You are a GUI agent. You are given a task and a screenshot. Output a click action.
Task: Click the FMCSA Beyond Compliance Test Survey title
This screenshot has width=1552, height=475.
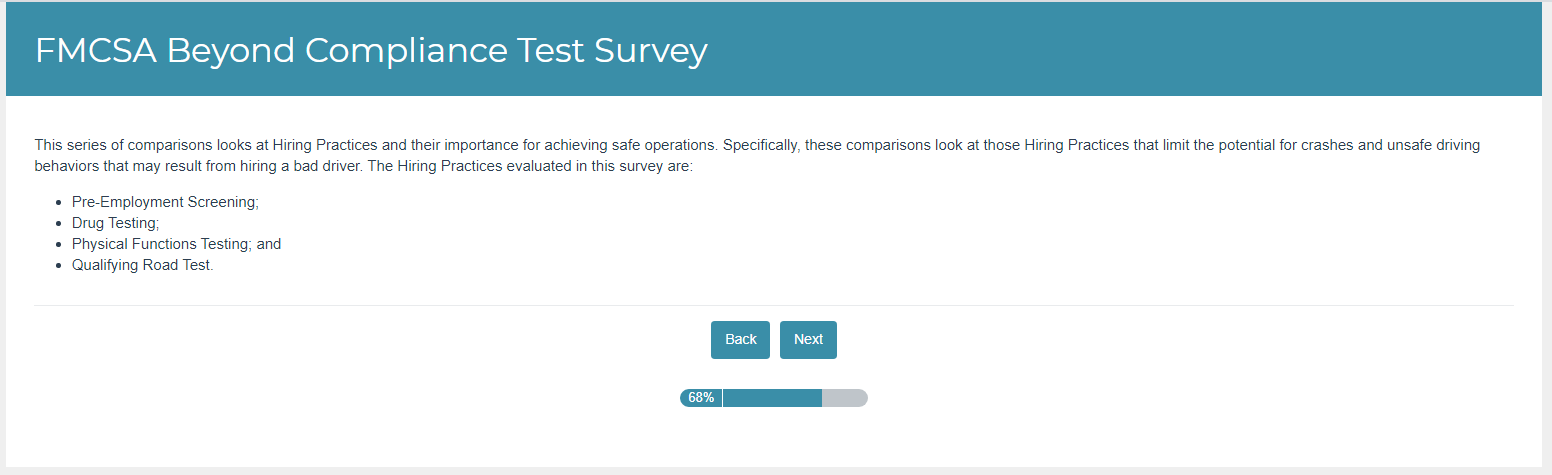point(371,50)
